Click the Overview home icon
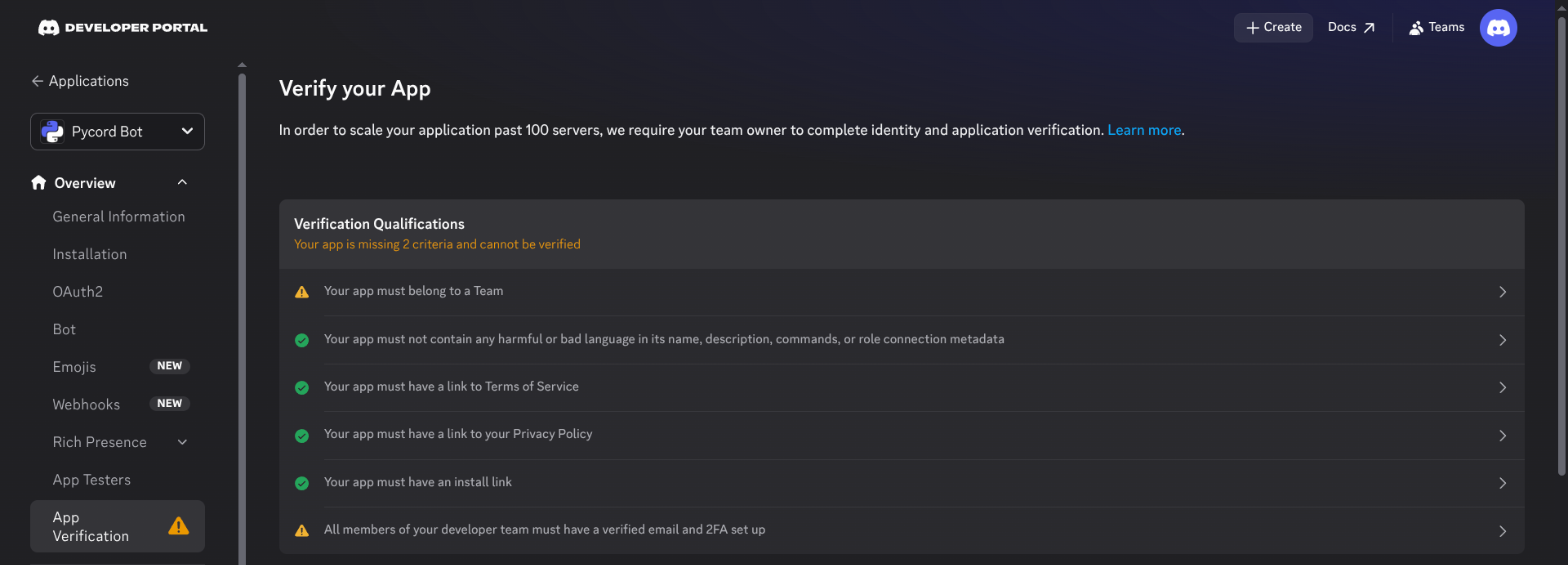 pyautogui.click(x=39, y=183)
